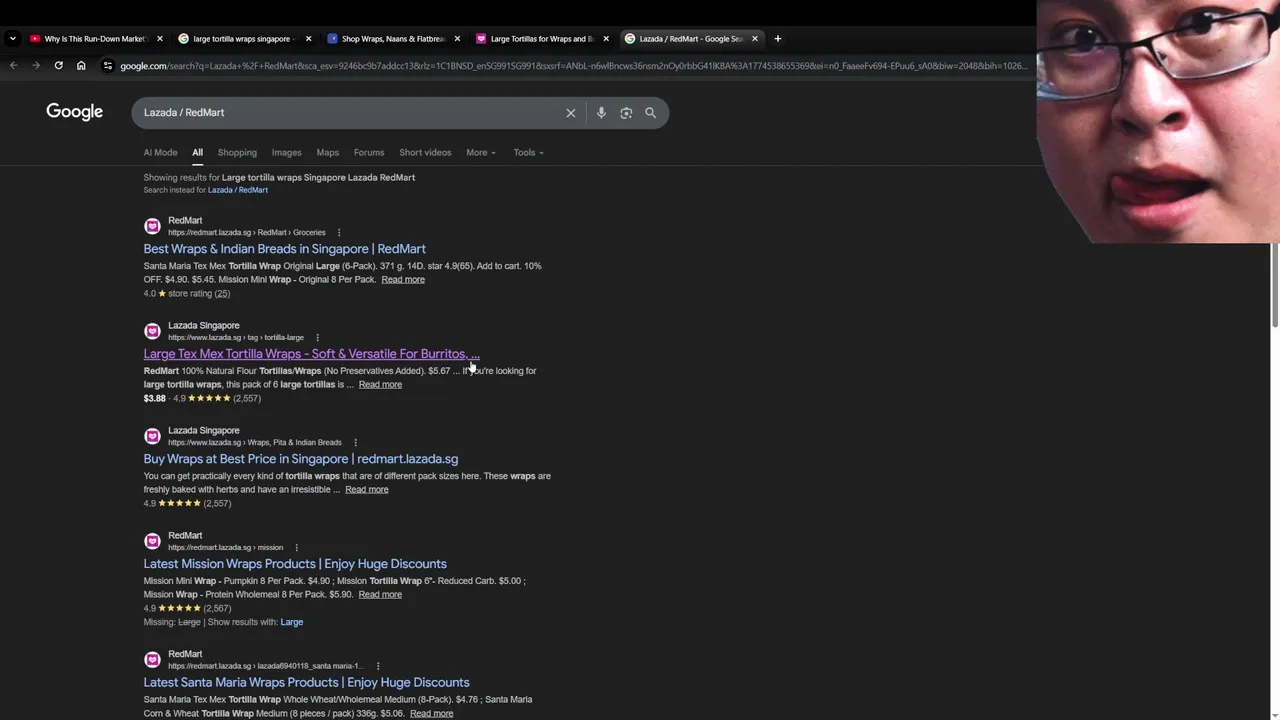The image size is (1280, 720).
Task: Open a new browser tab
Action: pos(778,39)
